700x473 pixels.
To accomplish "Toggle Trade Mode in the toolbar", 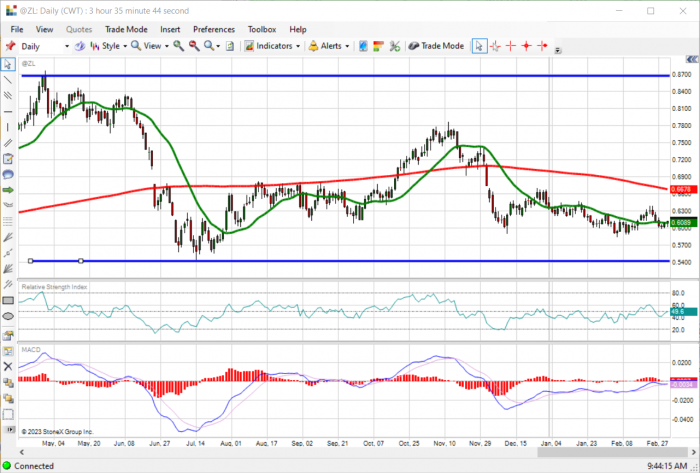I will [436, 46].
